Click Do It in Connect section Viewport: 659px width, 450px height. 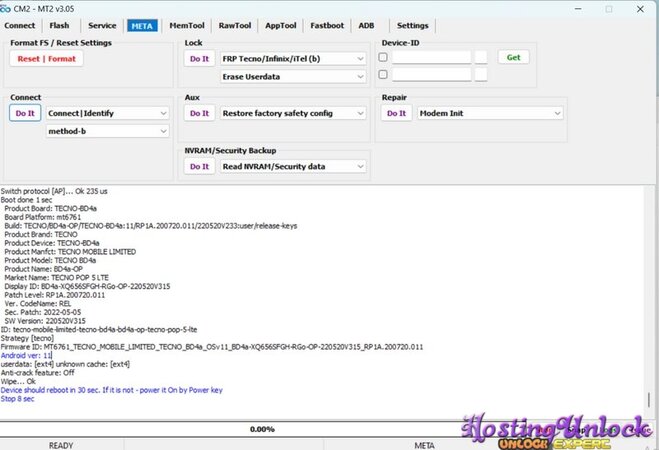tap(24, 113)
